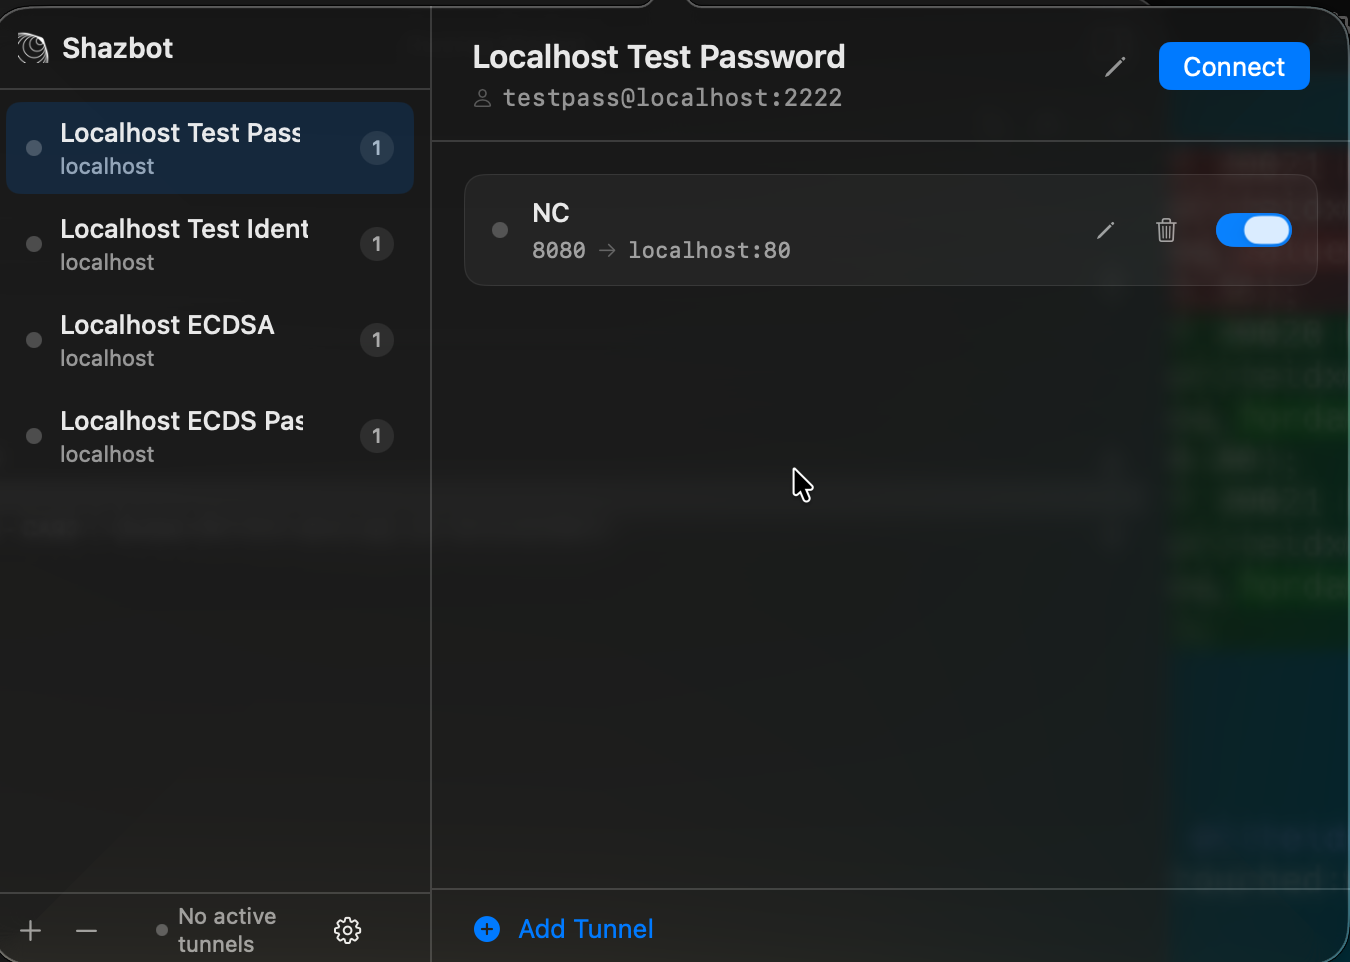The width and height of the screenshot is (1350, 962).
Task: Toggle the NC tunnel switch off
Action: (x=1254, y=230)
